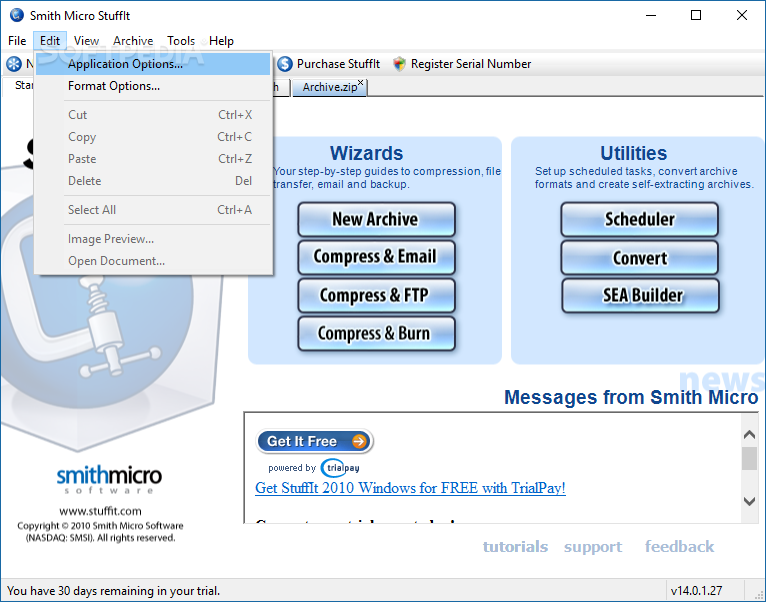Minimize the StuffIt window

[651, 15]
